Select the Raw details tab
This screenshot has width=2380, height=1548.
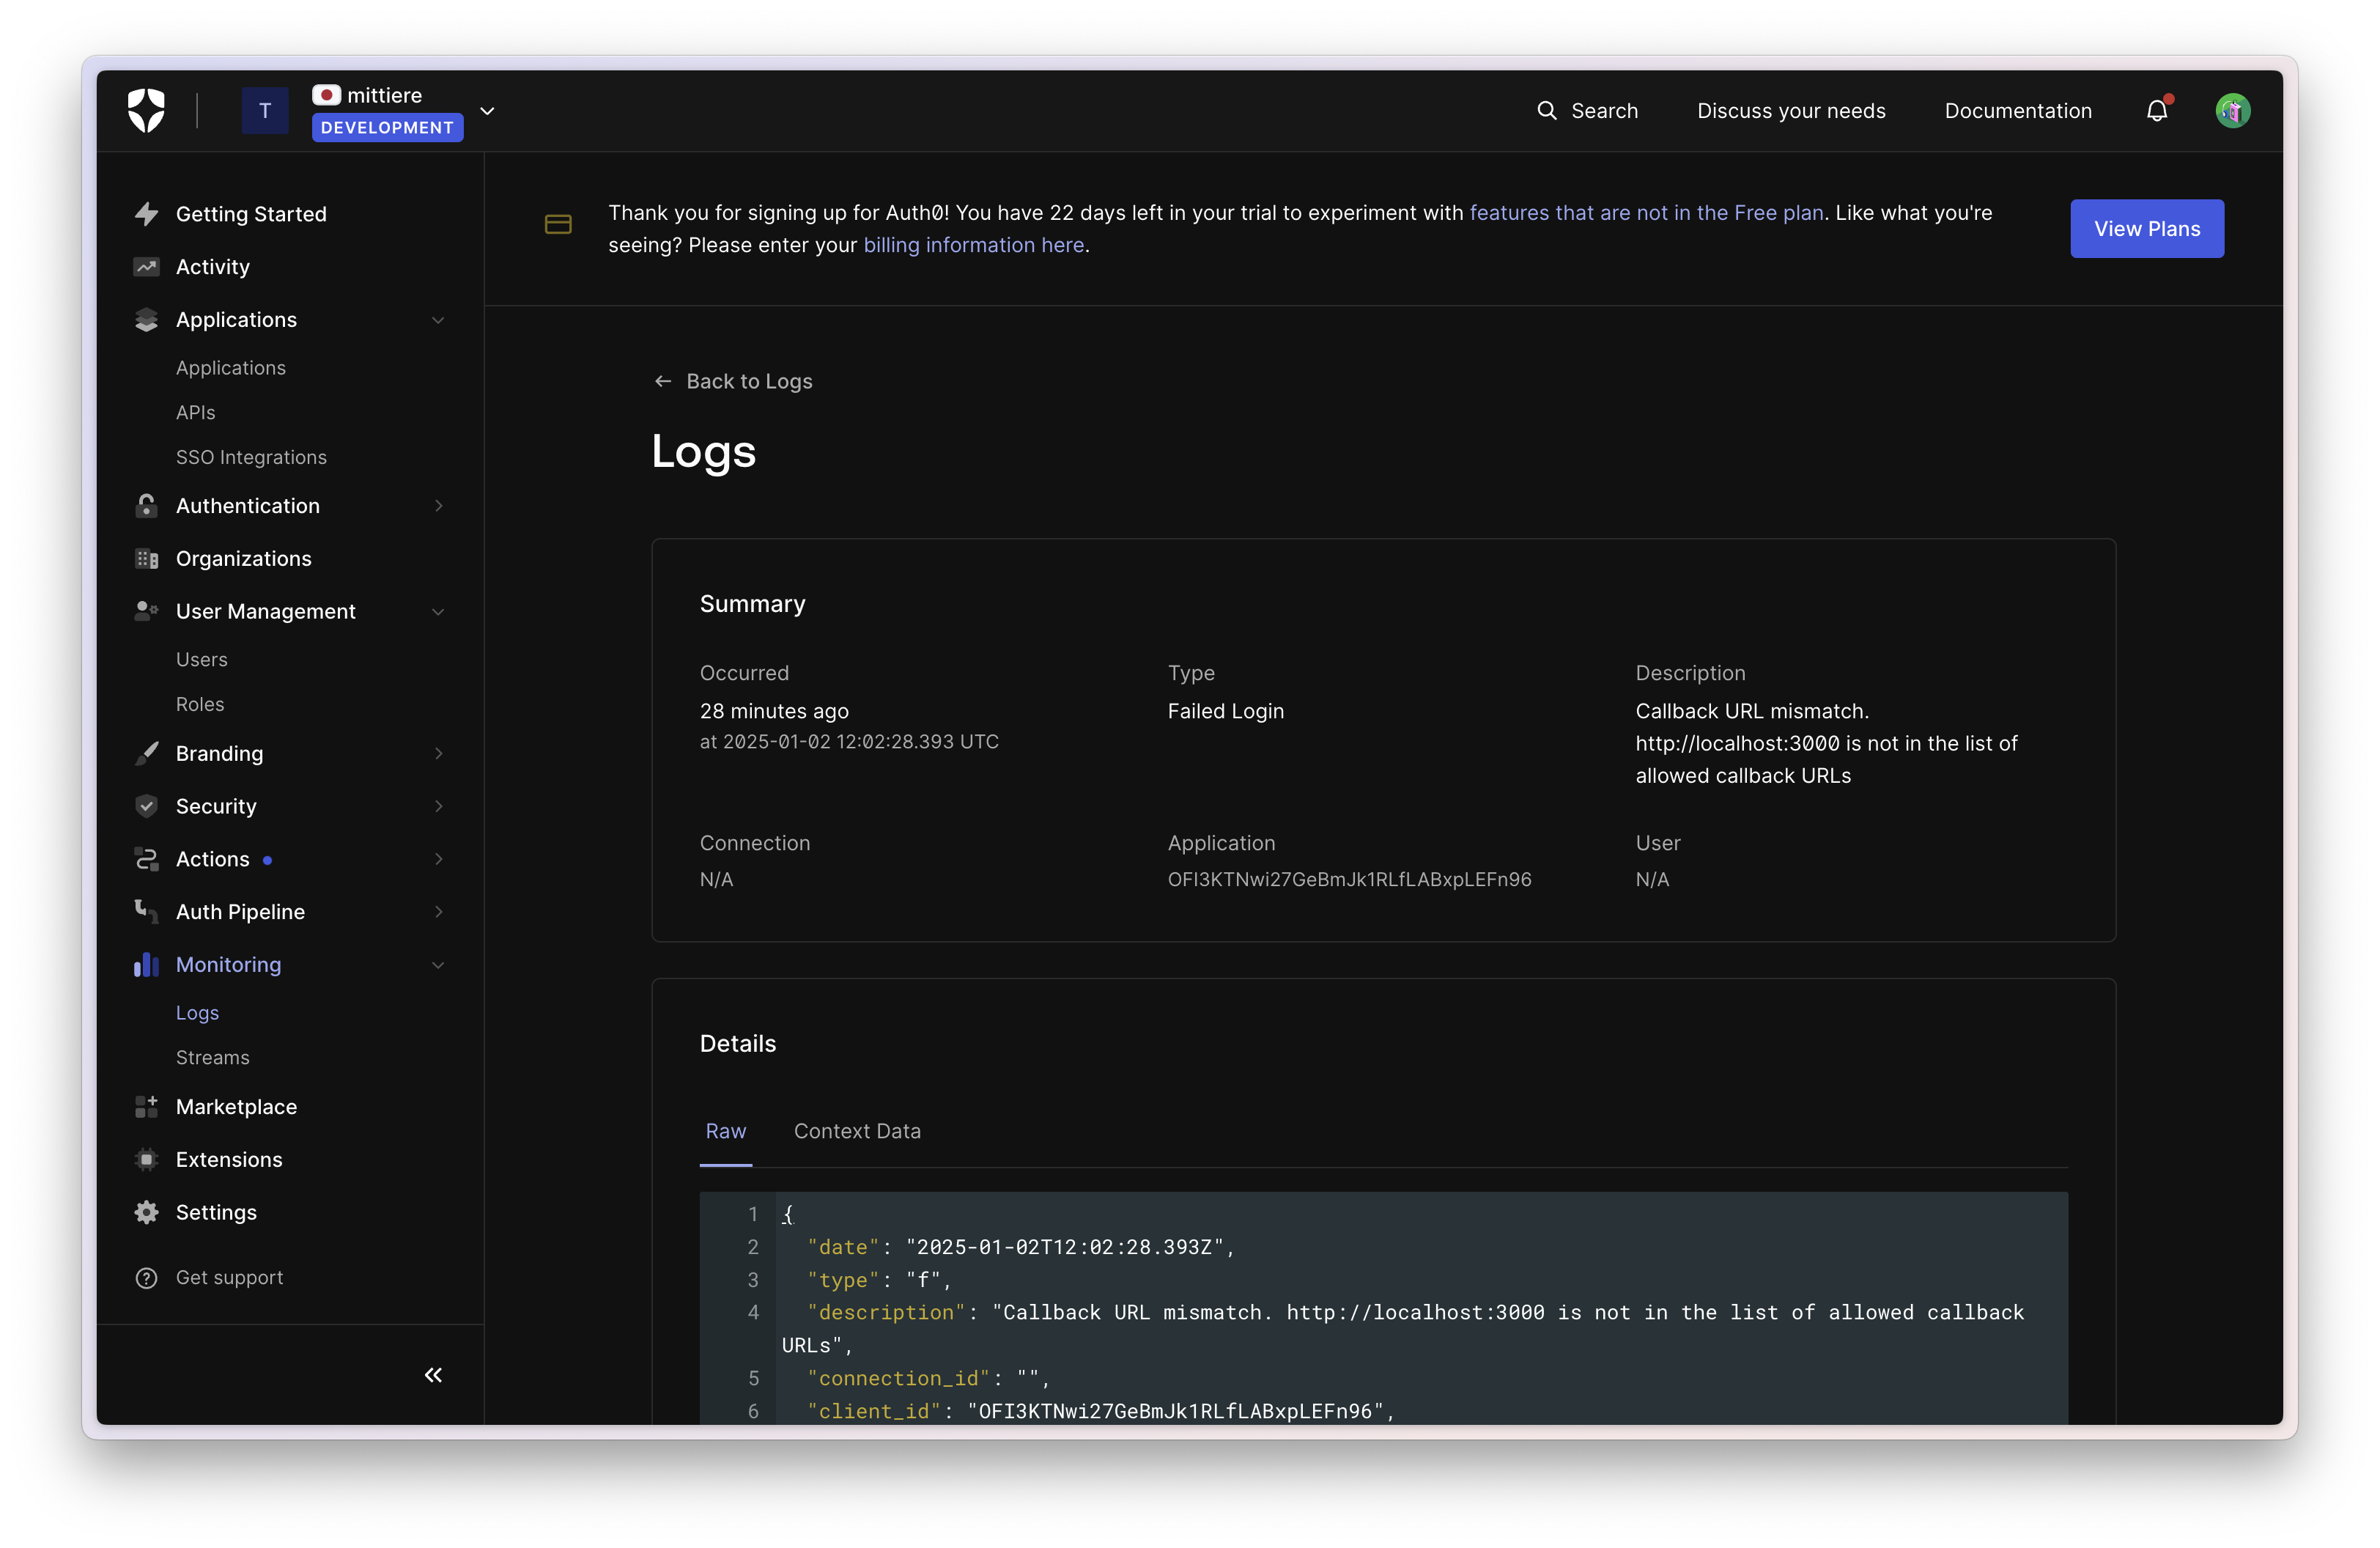pyautogui.click(x=725, y=1131)
